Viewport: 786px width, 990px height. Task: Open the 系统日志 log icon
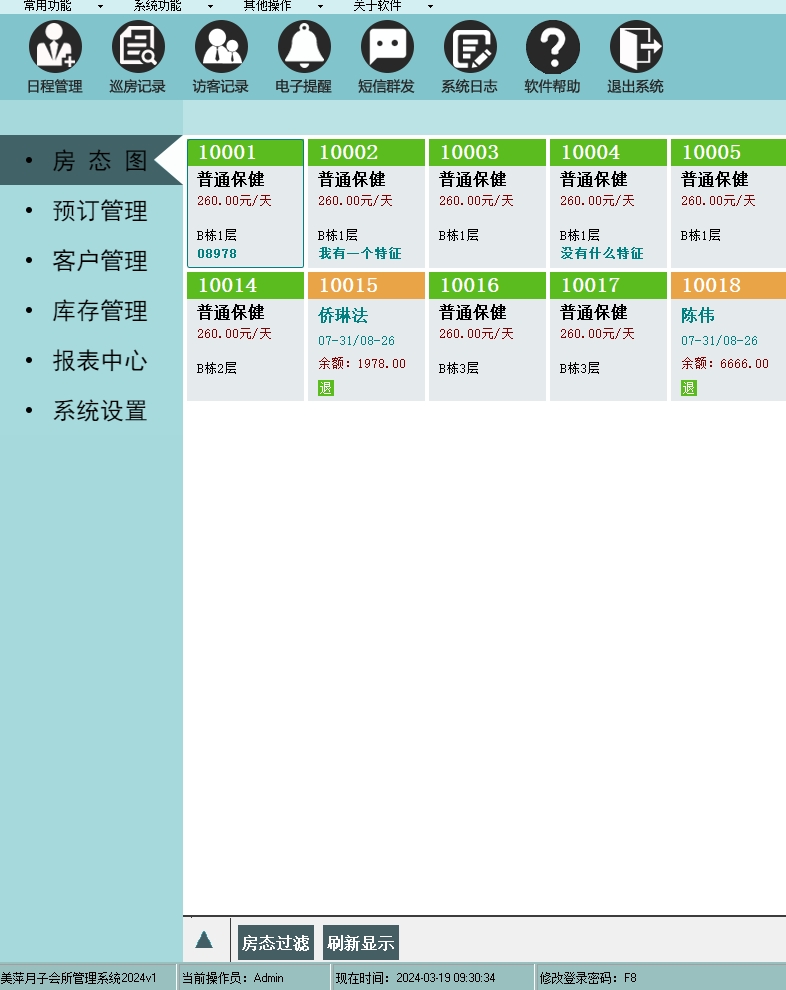tap(469, 47)
